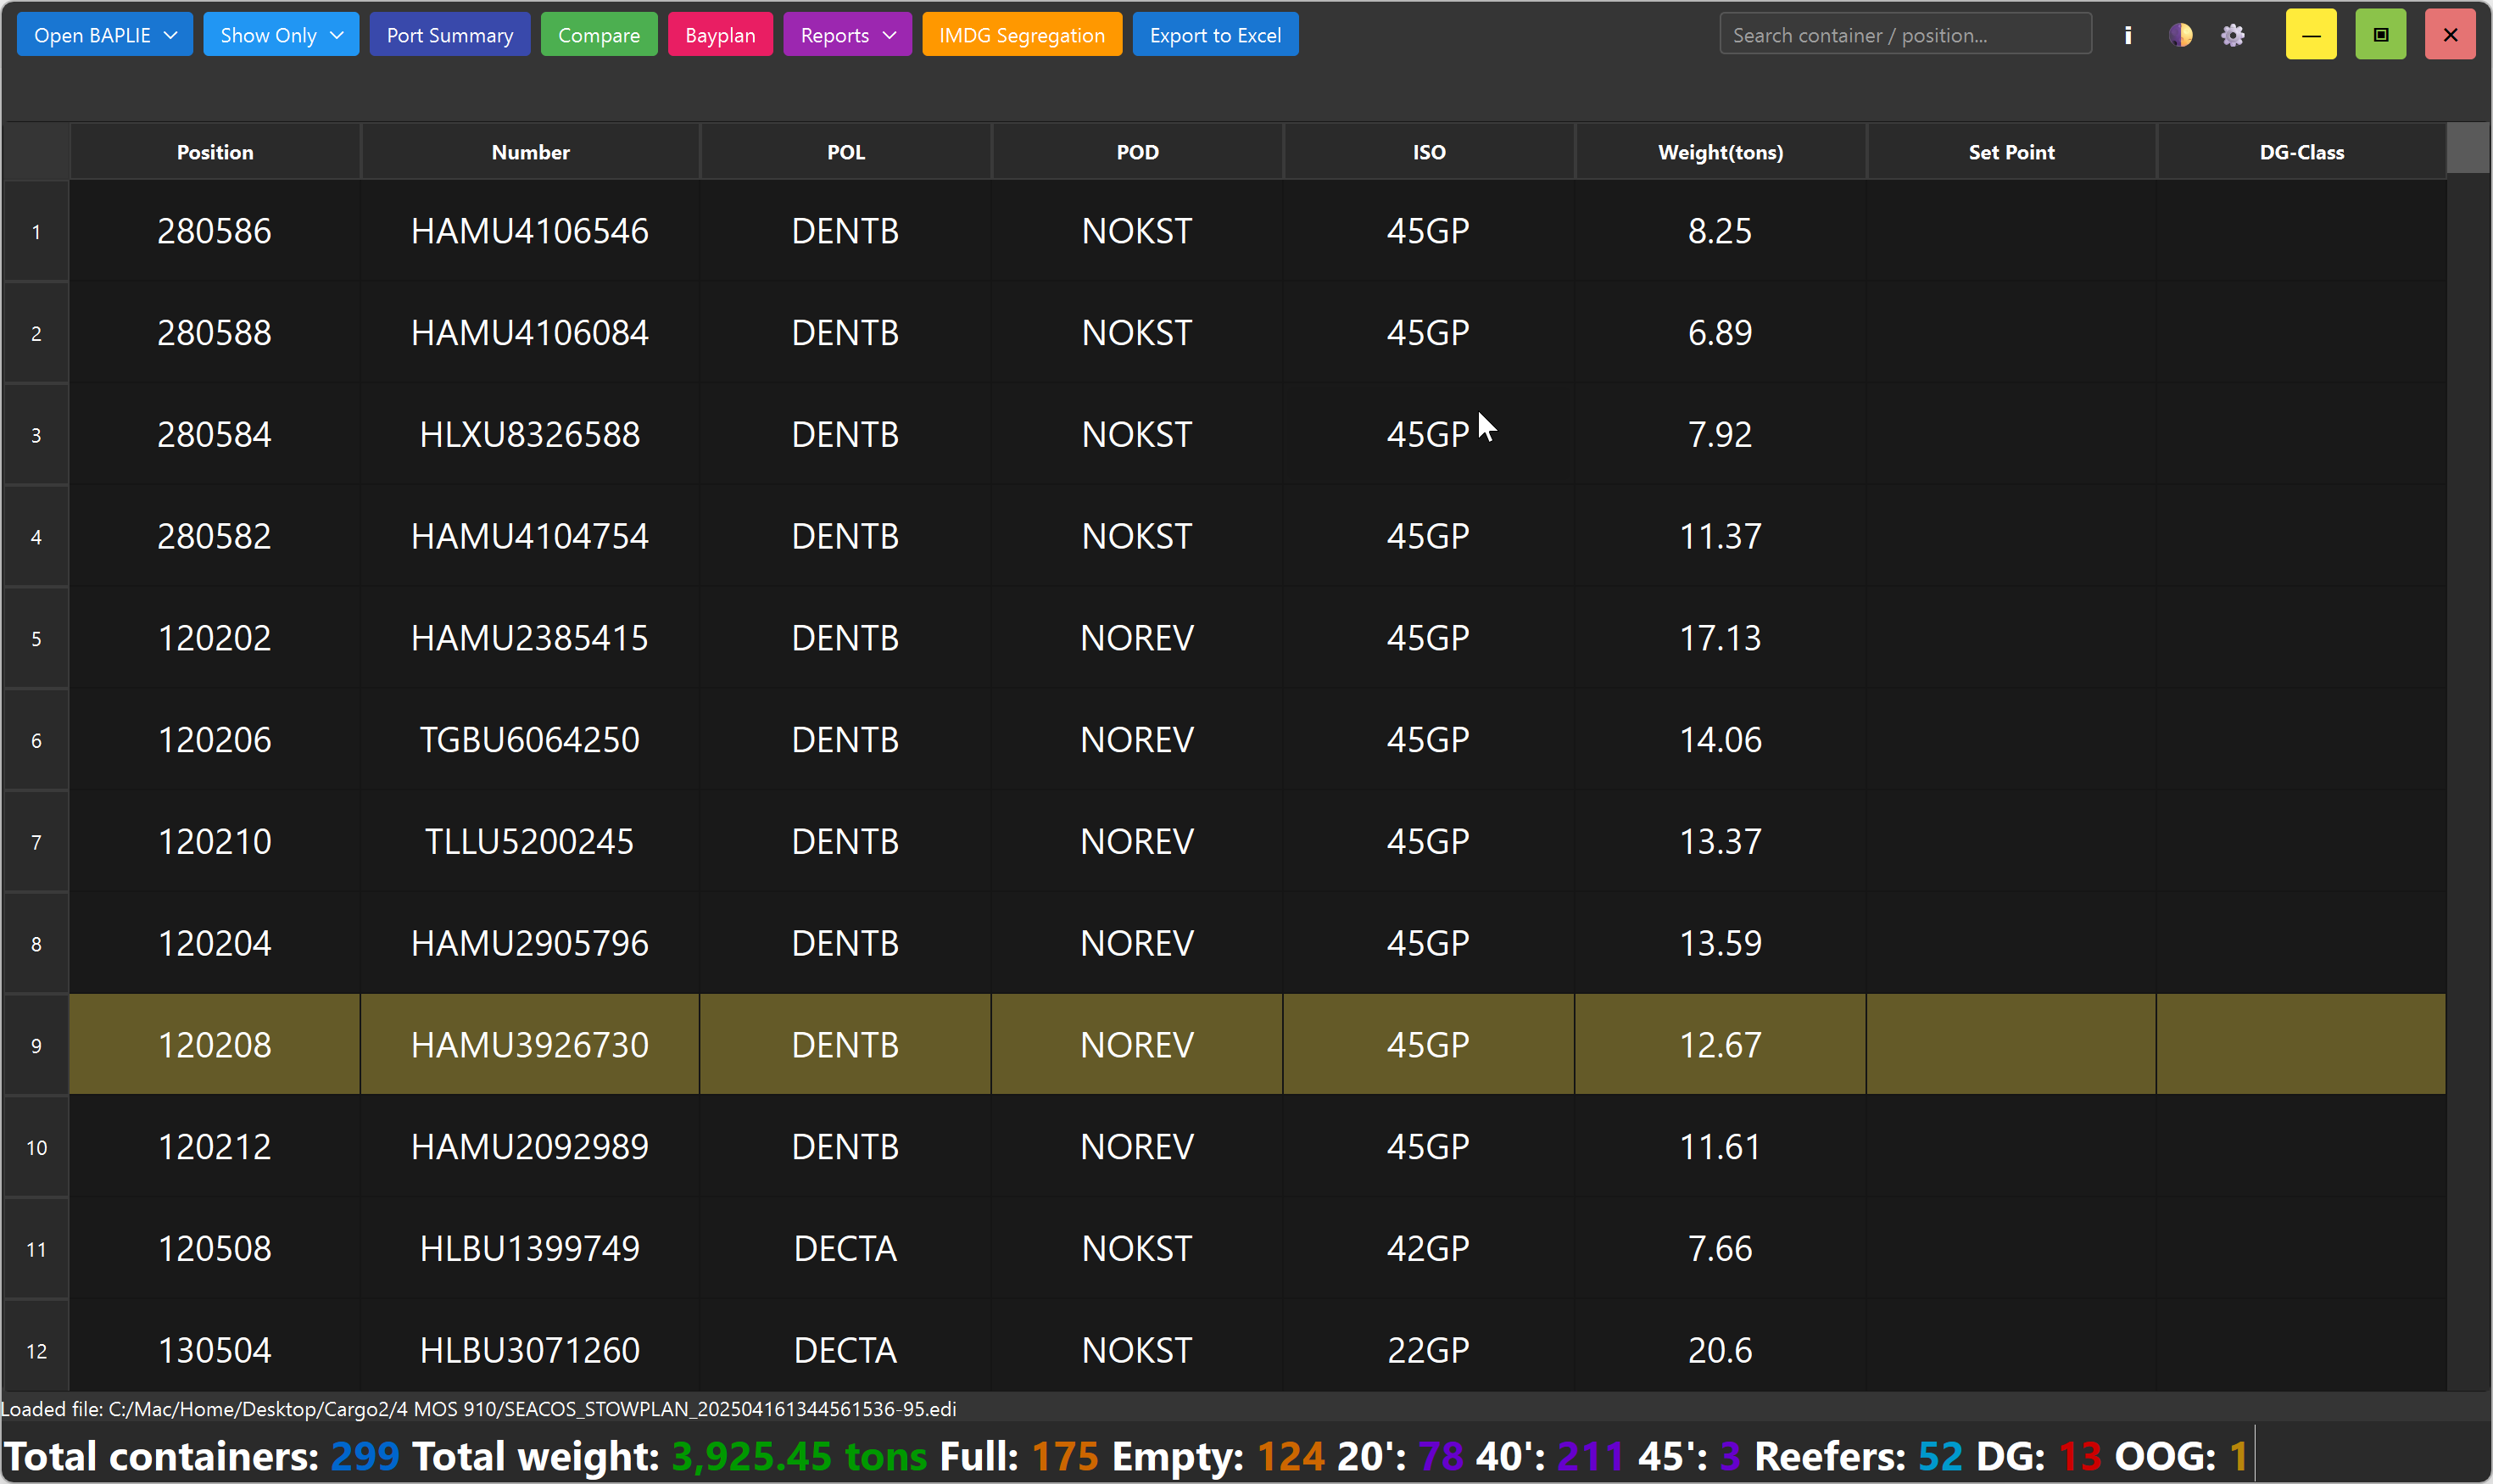Click cell HAMU4106546
Screen dimensions: 2493x1484
point(530,231)
